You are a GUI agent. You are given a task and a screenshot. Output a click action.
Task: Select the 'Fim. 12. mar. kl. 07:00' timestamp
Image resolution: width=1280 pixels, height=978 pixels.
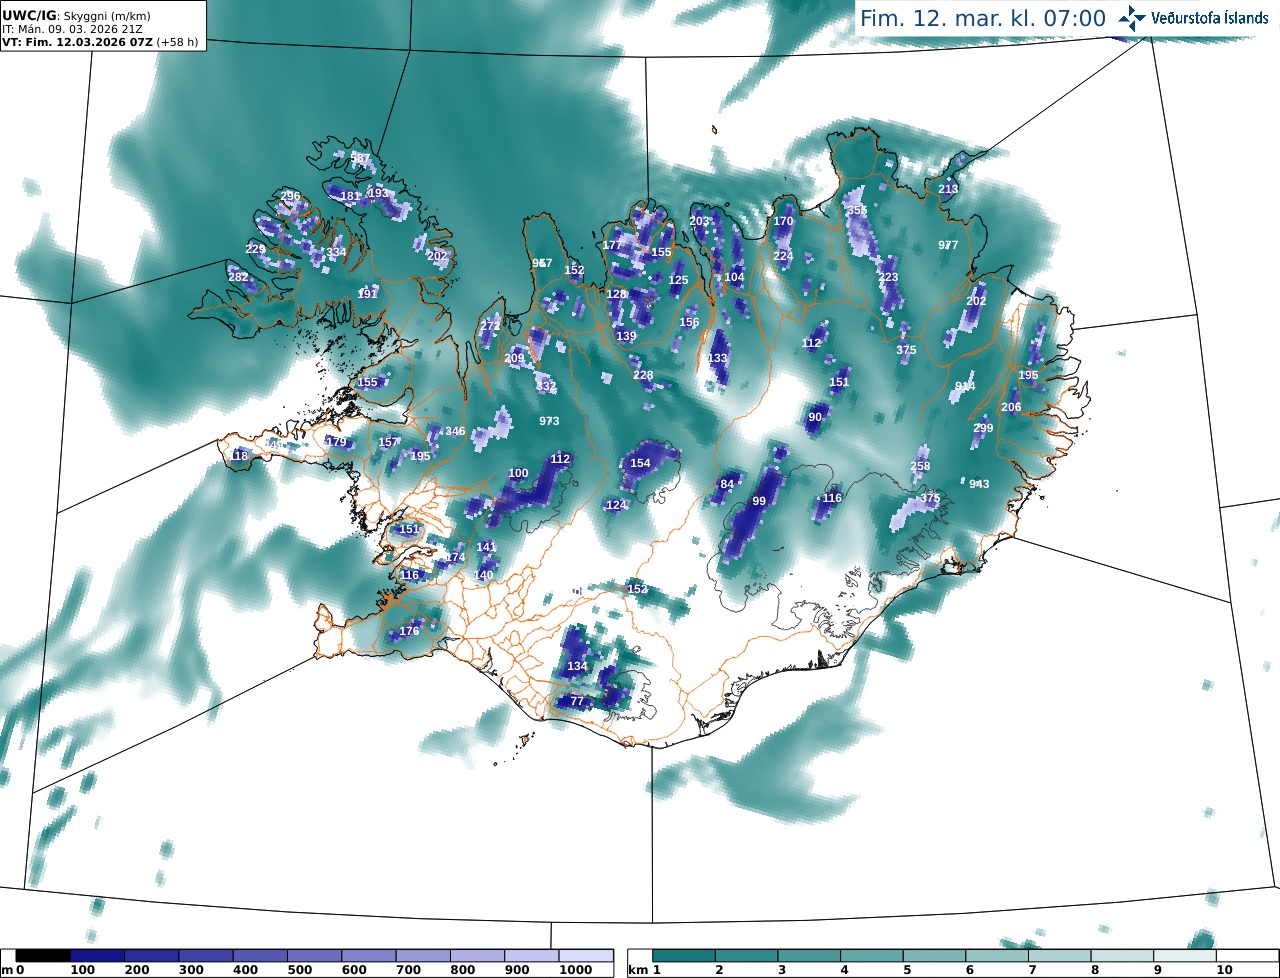click(983, 18)
